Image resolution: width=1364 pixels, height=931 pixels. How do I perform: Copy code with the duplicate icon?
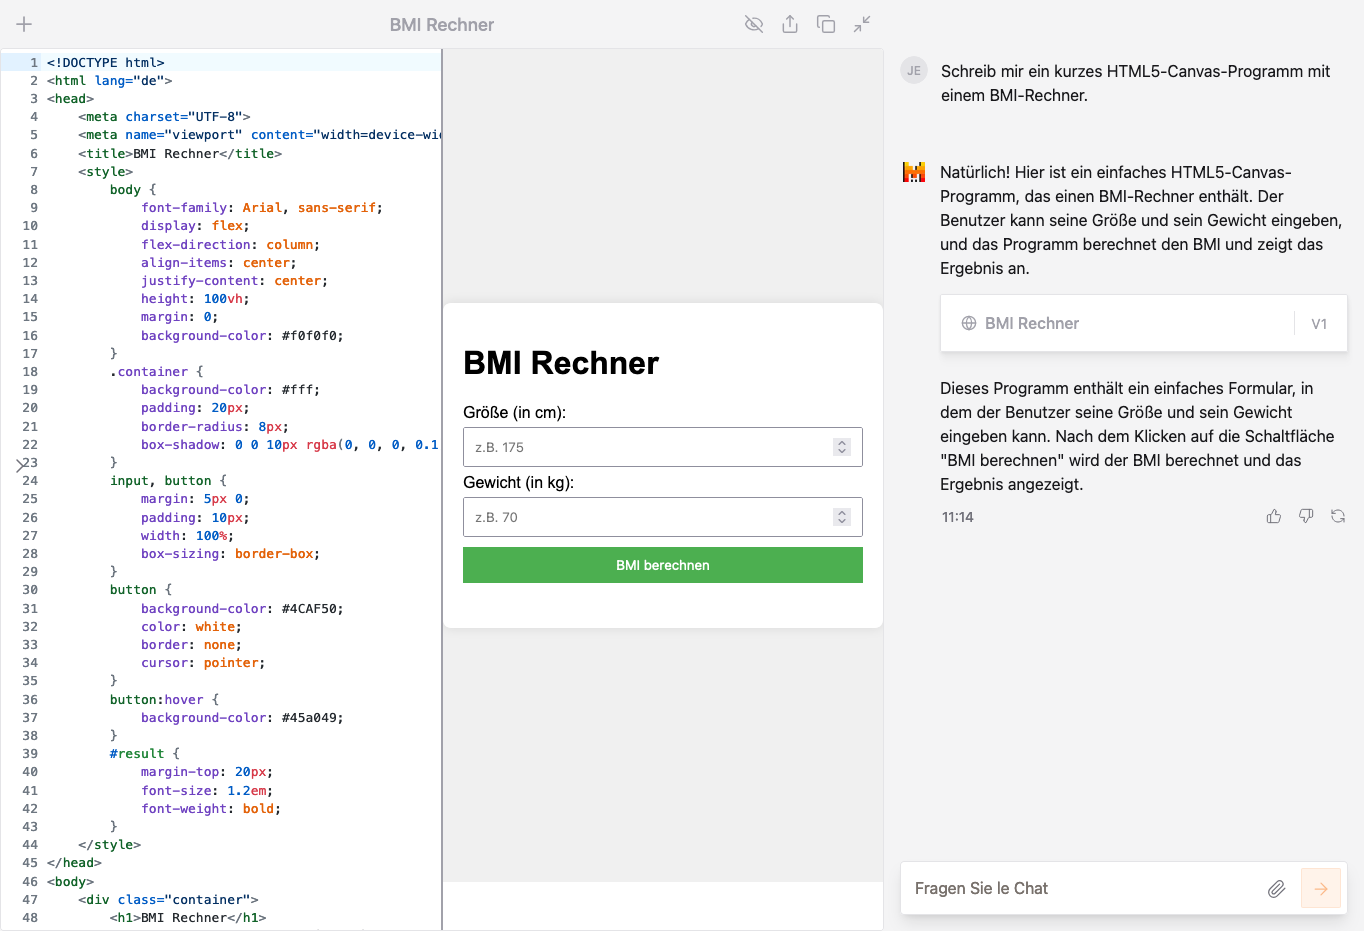coord(826,24)
